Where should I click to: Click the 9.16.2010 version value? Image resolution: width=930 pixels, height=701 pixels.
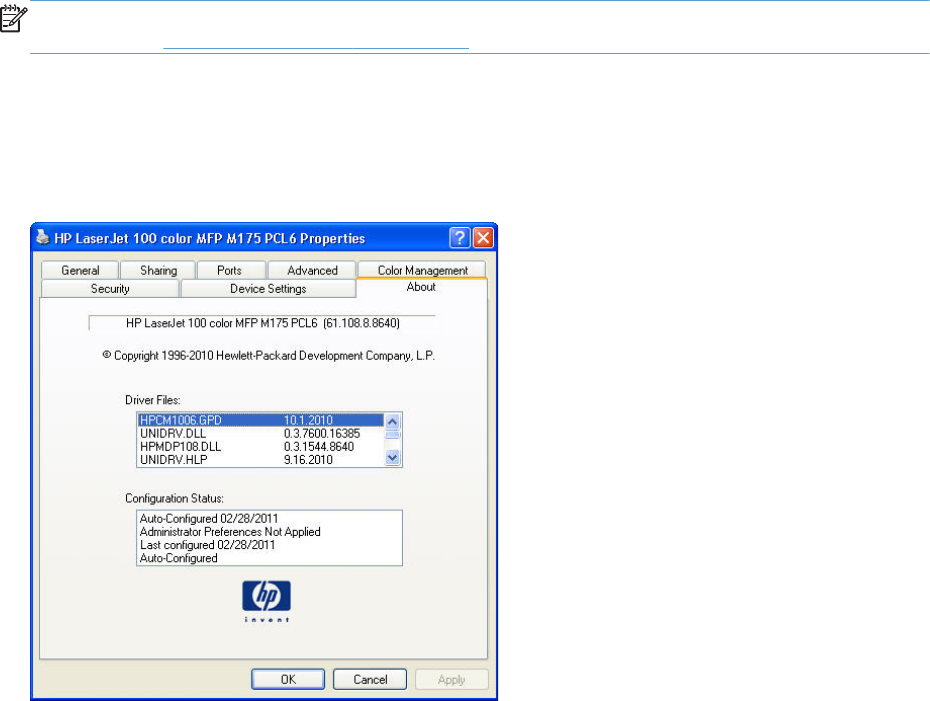308,460
